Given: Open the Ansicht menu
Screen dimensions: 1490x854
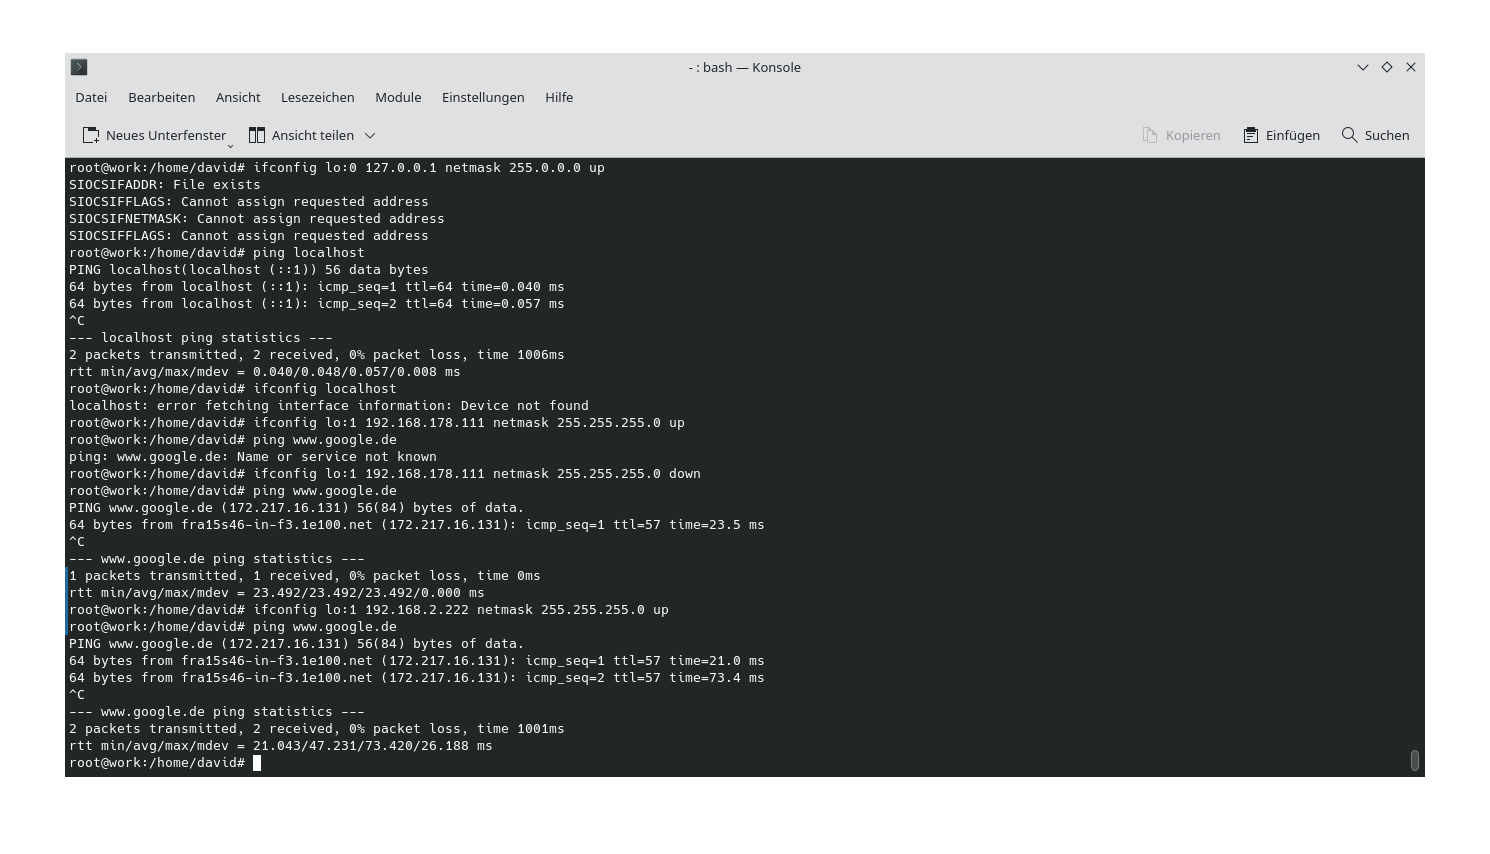Looking at the screenshot, I should click(237, 97).
